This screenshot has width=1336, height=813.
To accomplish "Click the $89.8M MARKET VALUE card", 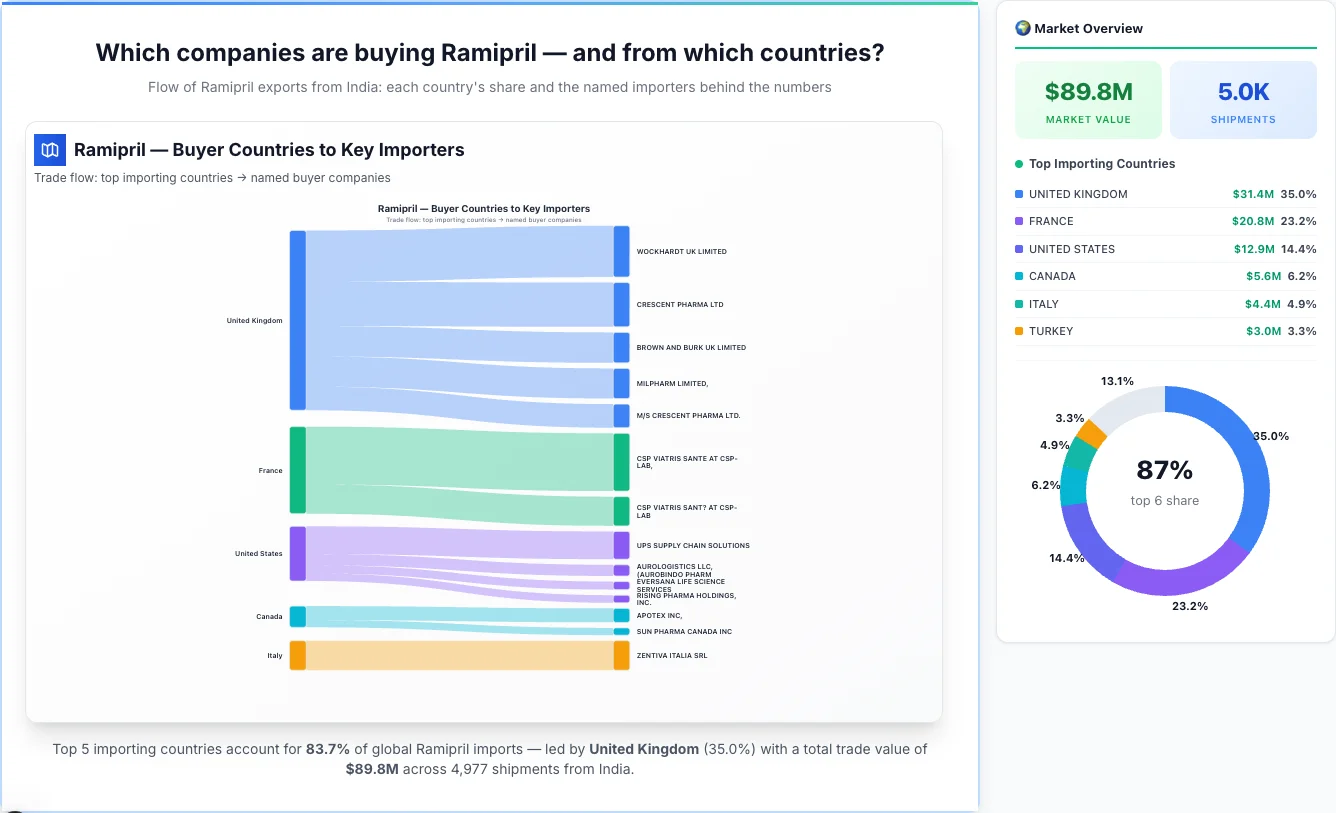I will [1088, 99].
